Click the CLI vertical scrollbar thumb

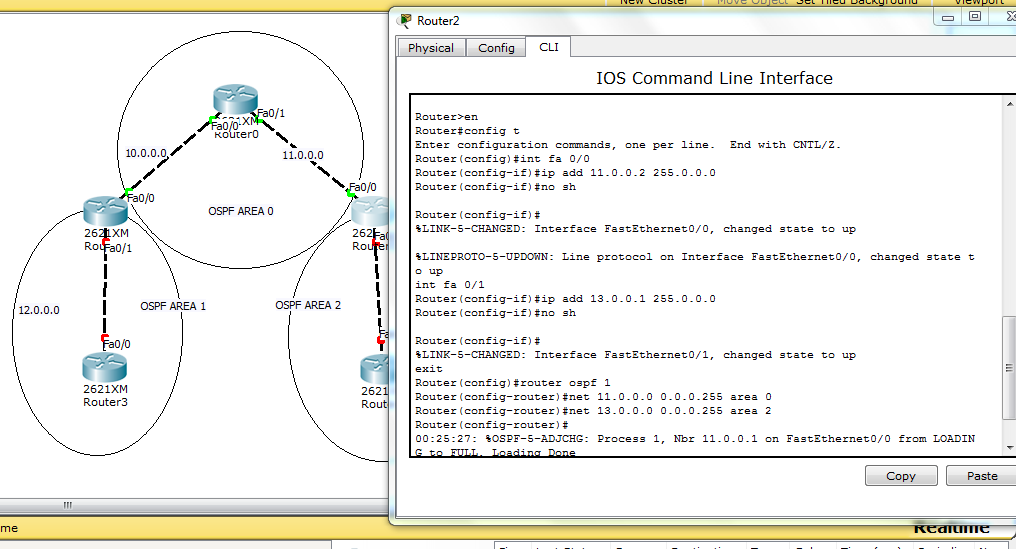click(x=1008, y=368)
